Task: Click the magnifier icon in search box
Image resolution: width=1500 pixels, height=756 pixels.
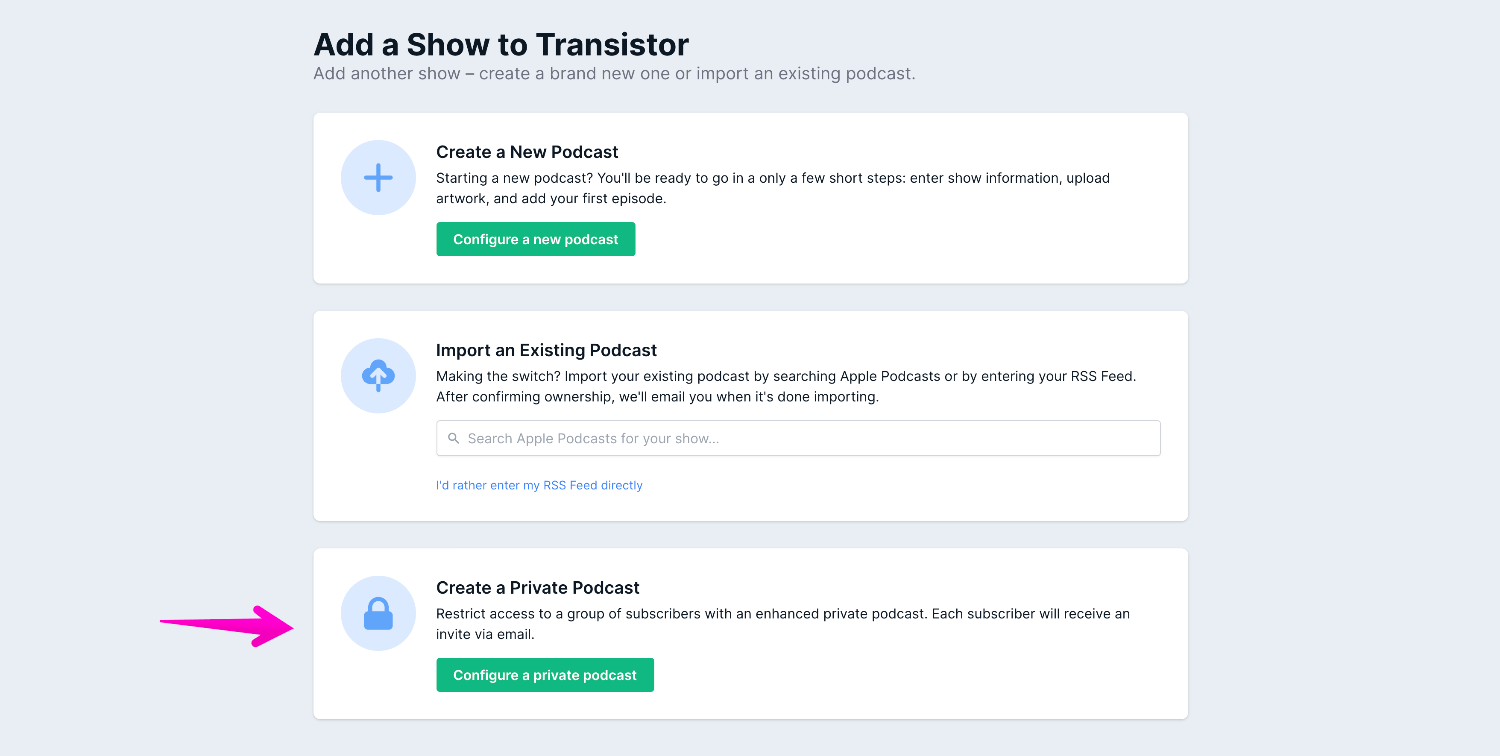Action: pos(454,438)
